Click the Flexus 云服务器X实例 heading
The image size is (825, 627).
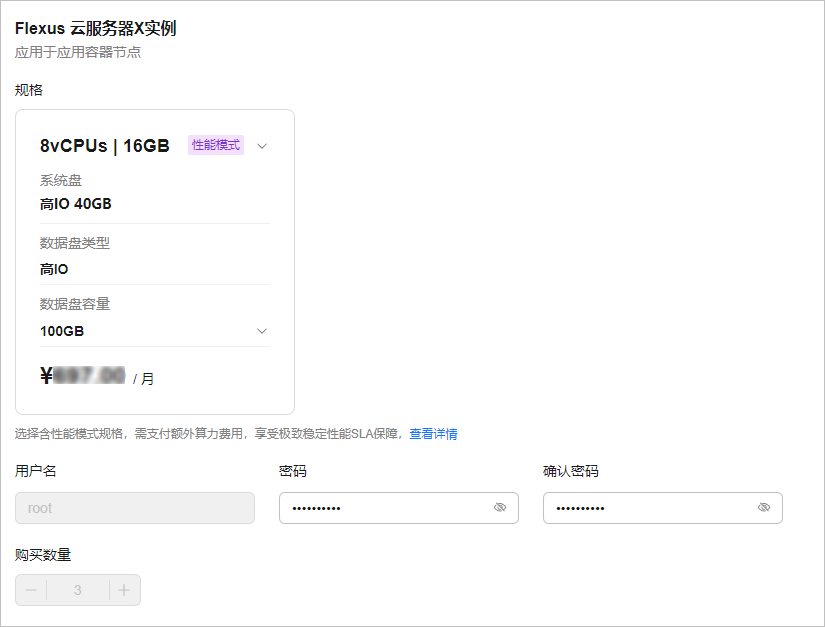tap(96, 28)
